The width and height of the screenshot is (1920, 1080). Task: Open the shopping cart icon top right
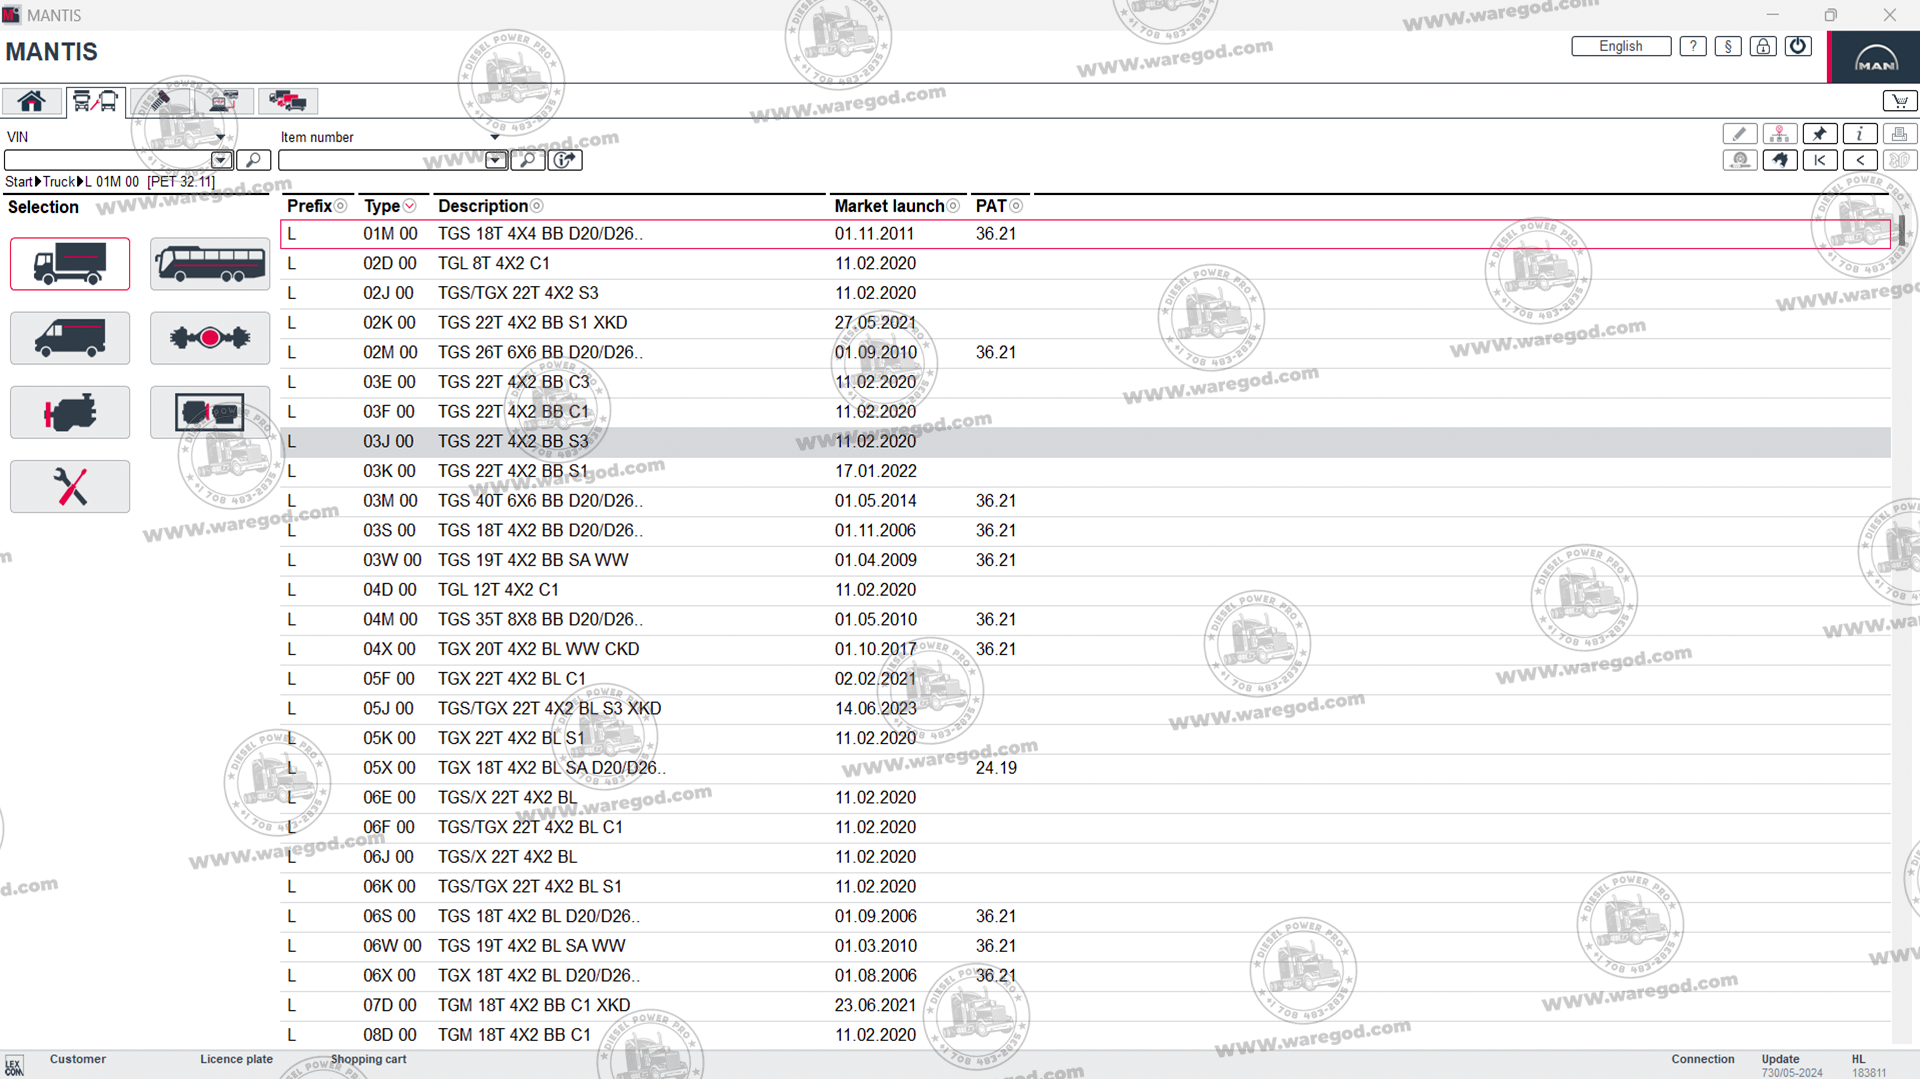coord(1899,101)
